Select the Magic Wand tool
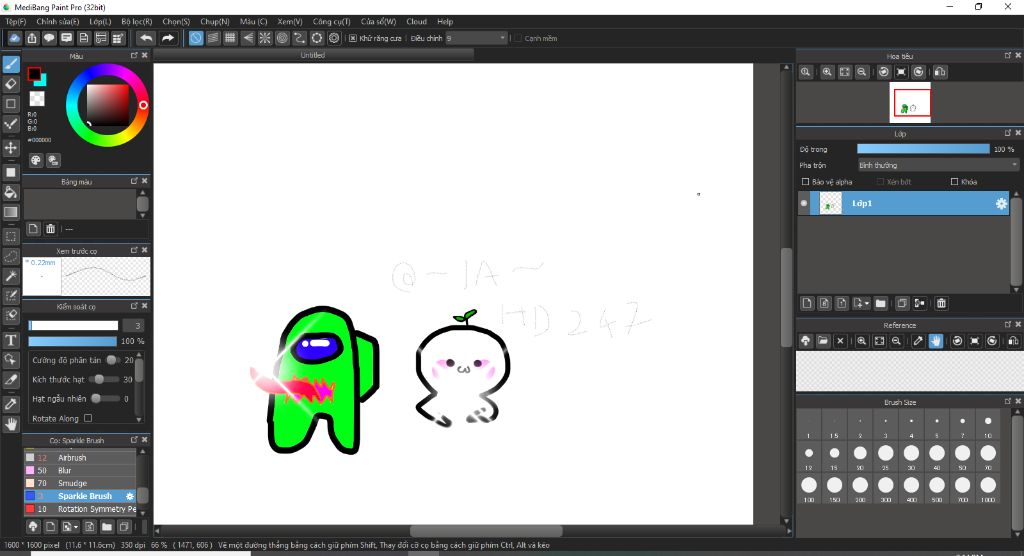The width and height of the screenshot is (1024, 556). (11, 276)
